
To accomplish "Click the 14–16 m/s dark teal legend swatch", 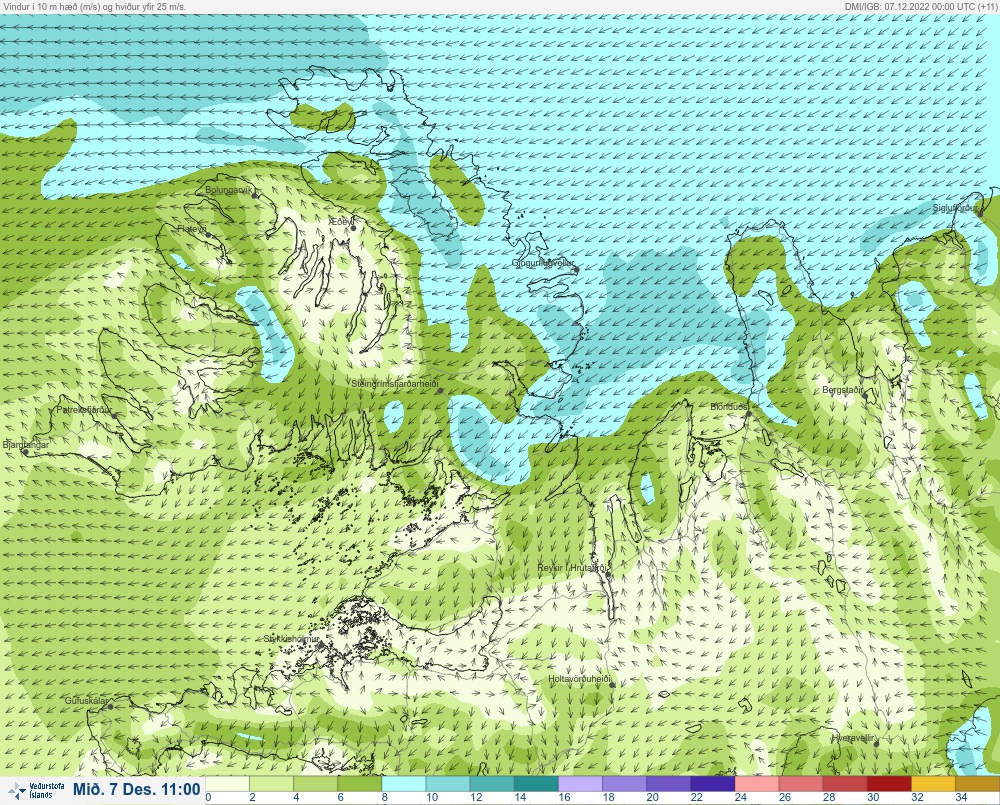I will [x=536, y=783].
